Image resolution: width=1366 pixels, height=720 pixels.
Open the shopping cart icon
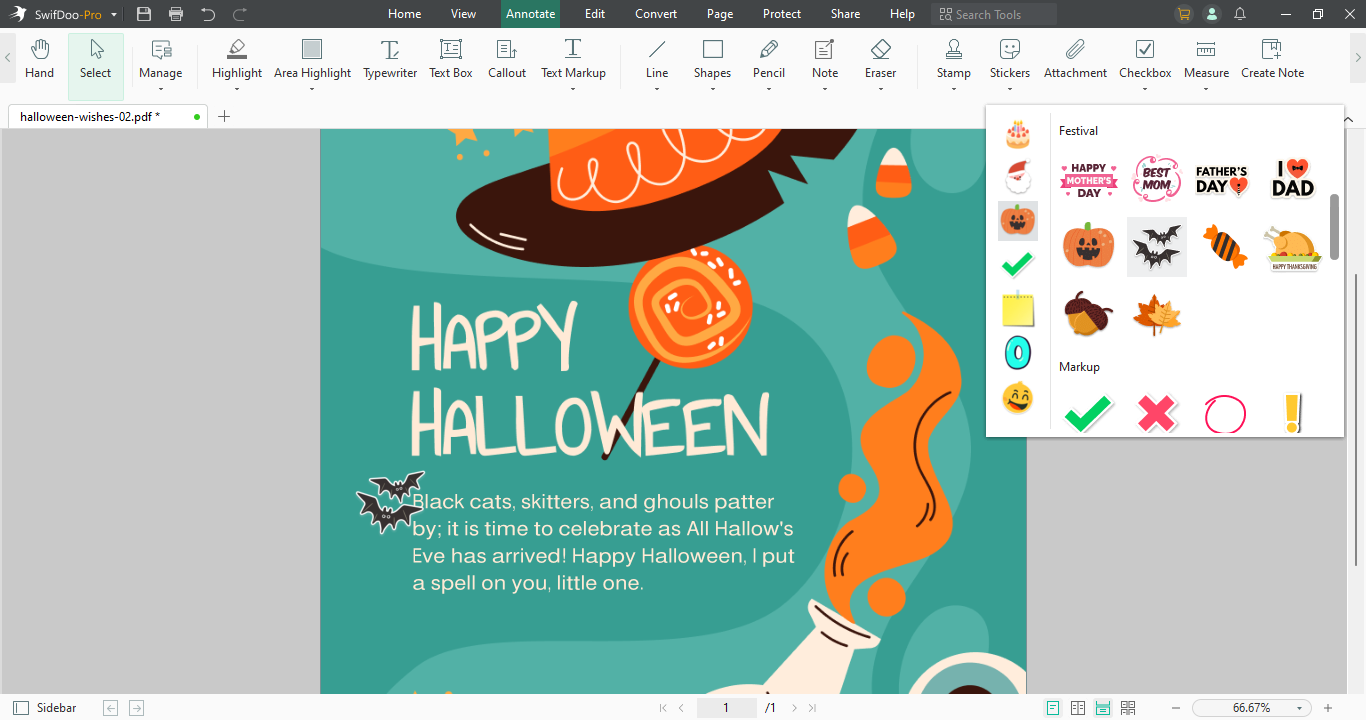point(1184,14)
